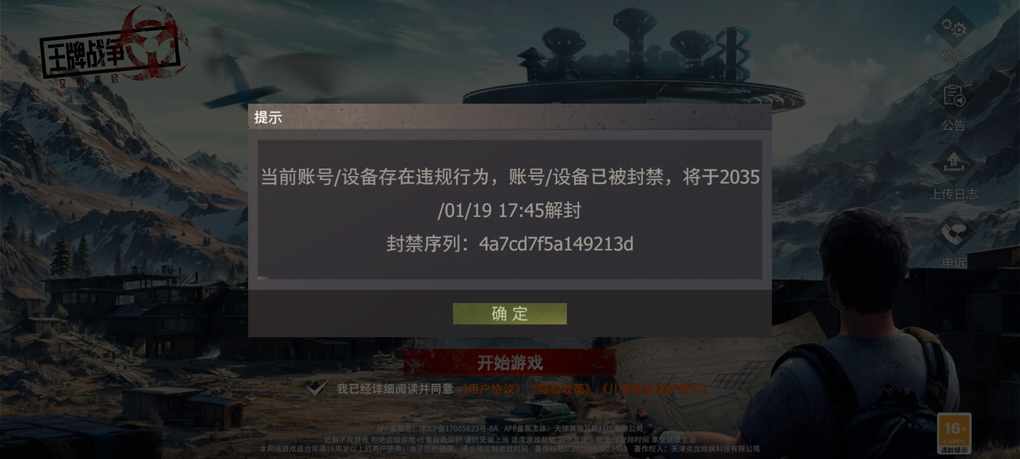Click the ban message mentioning 2035 unban date
Viewport: 1020px width, 459px height.
coord(509,194)
